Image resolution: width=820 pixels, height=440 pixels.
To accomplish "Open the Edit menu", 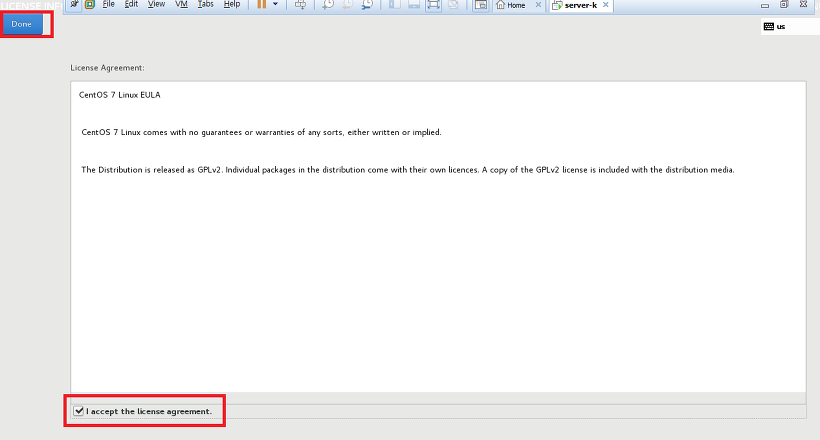I will tap(131, 4).
